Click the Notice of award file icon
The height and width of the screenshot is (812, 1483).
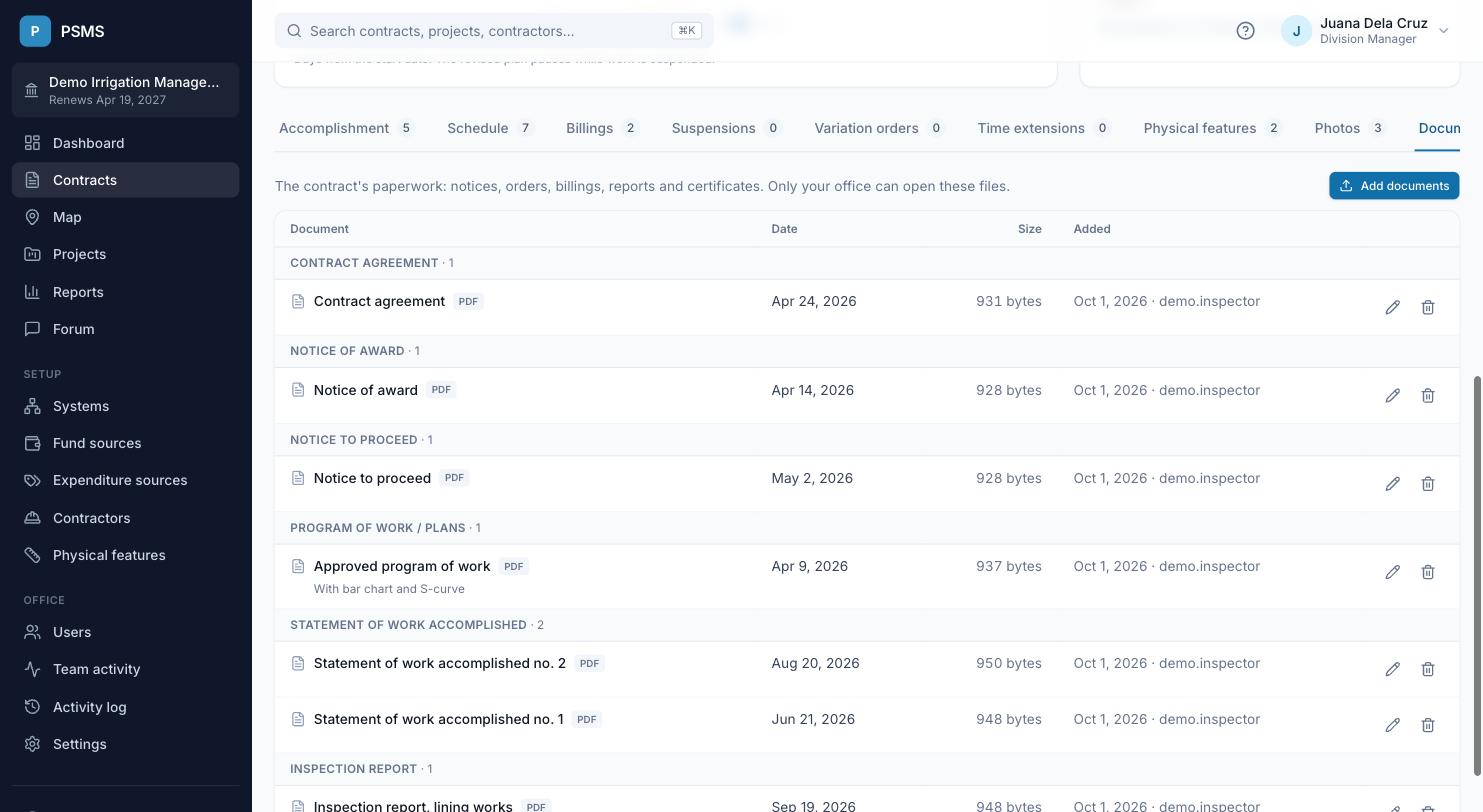298,390
